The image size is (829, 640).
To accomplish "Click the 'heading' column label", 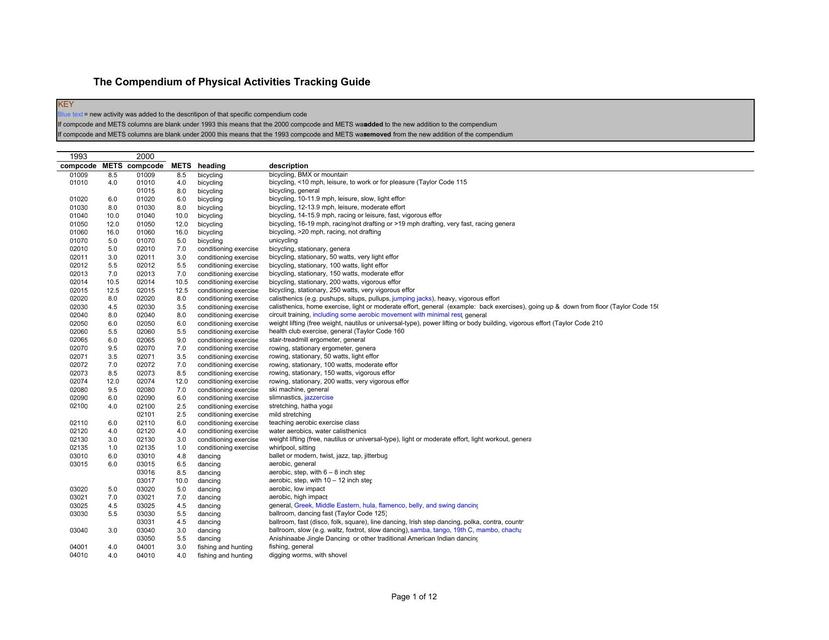I will pyautogui.click(x=211, y=166).
